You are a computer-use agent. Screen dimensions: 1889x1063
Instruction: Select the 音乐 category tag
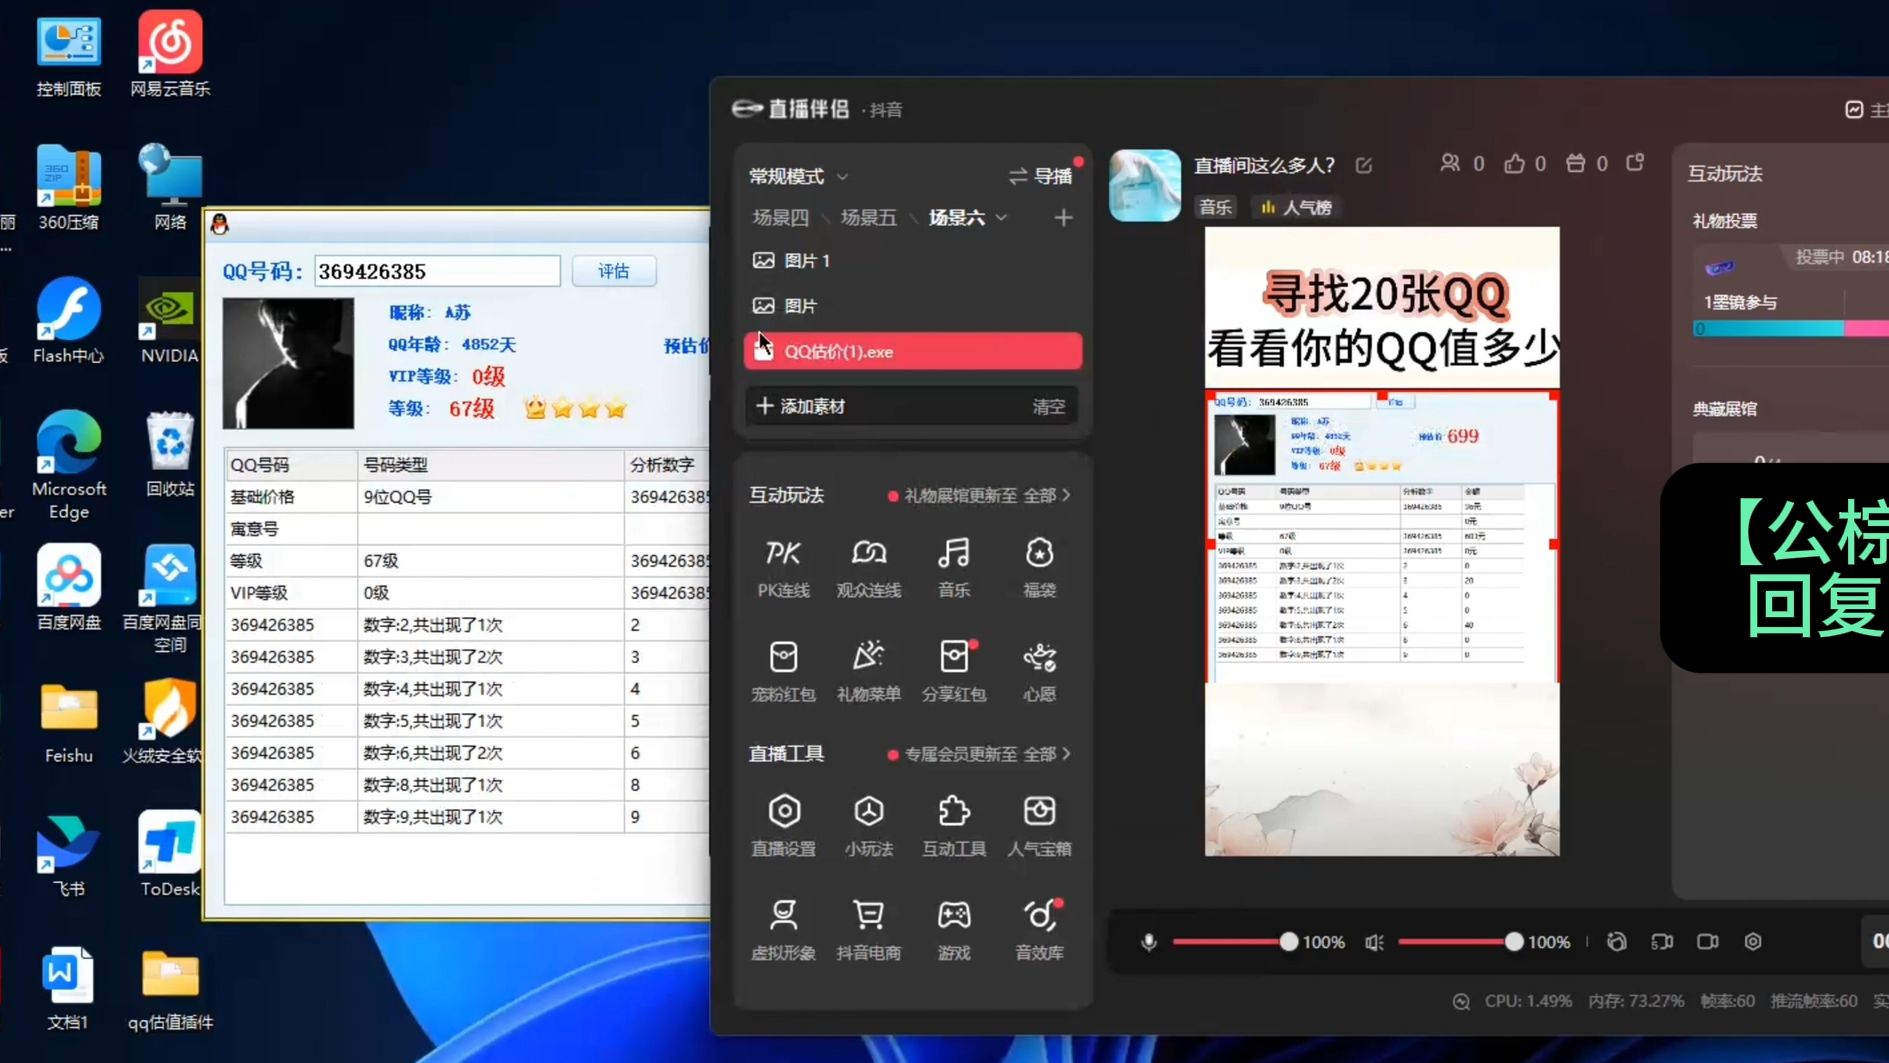pos(1215,207)
